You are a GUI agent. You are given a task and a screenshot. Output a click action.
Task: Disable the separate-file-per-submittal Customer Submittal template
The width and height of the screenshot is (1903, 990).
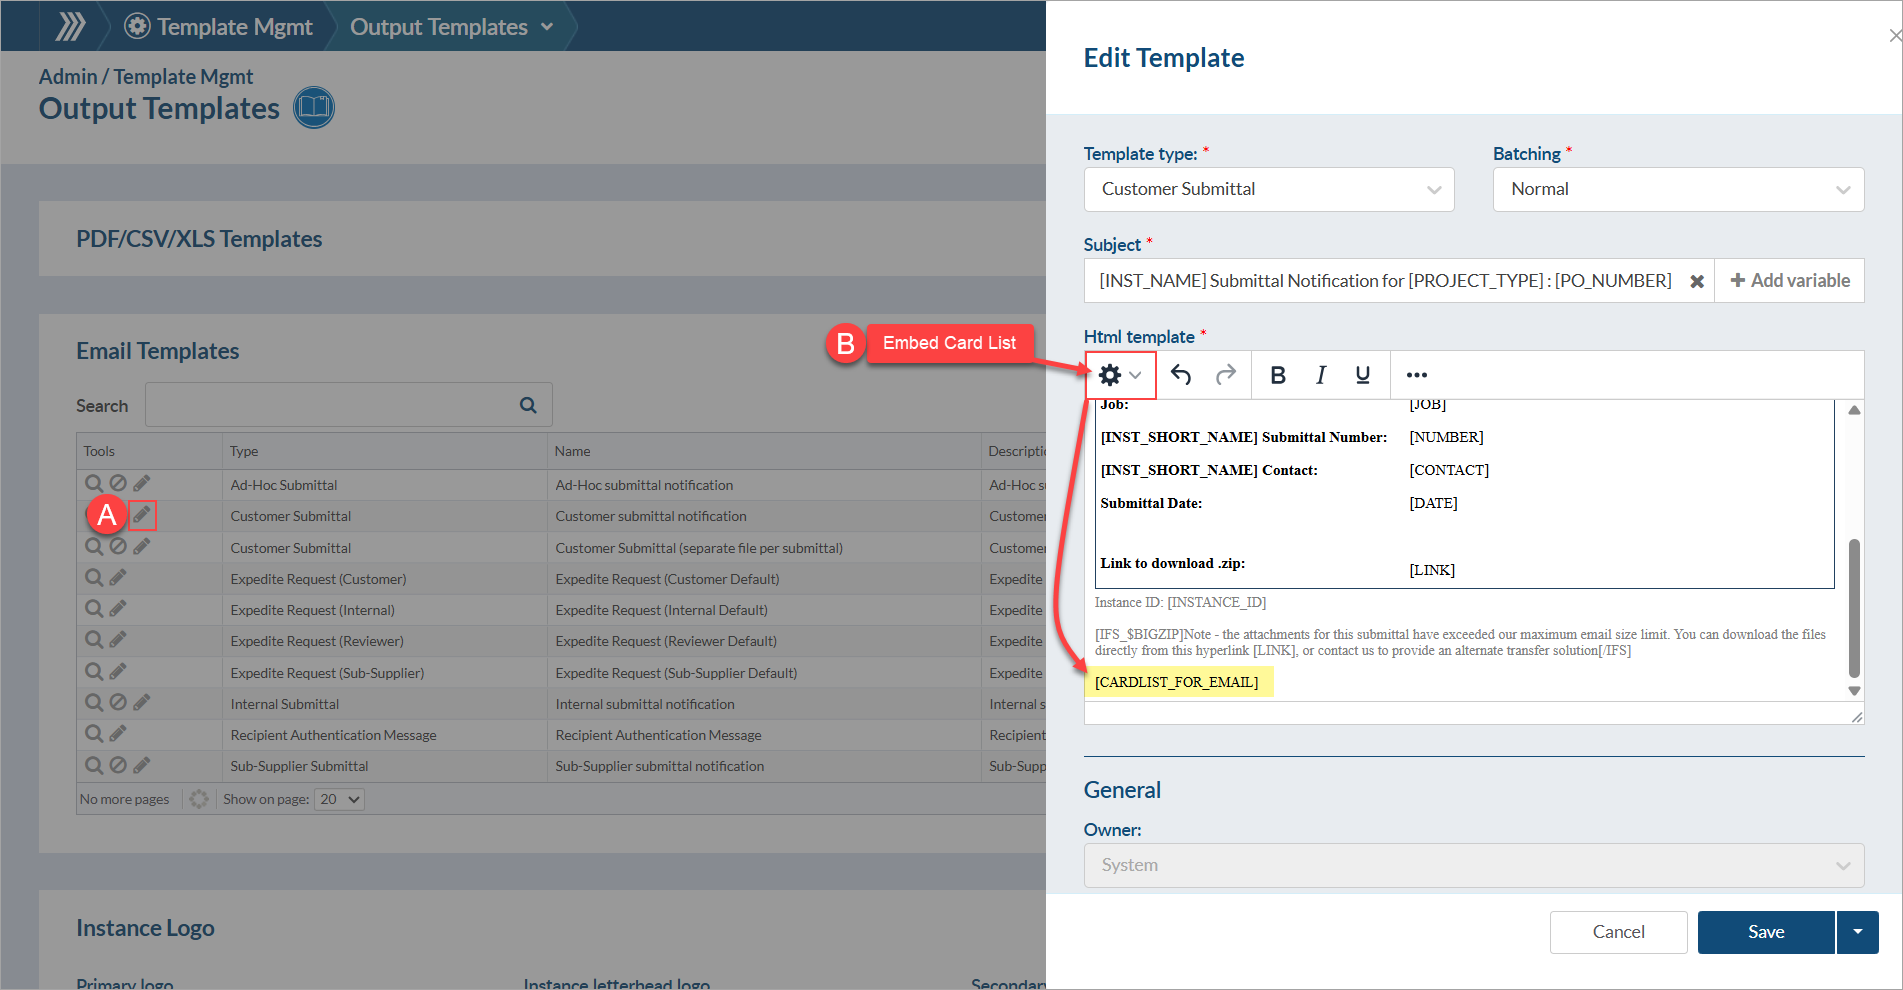point(118,547)
